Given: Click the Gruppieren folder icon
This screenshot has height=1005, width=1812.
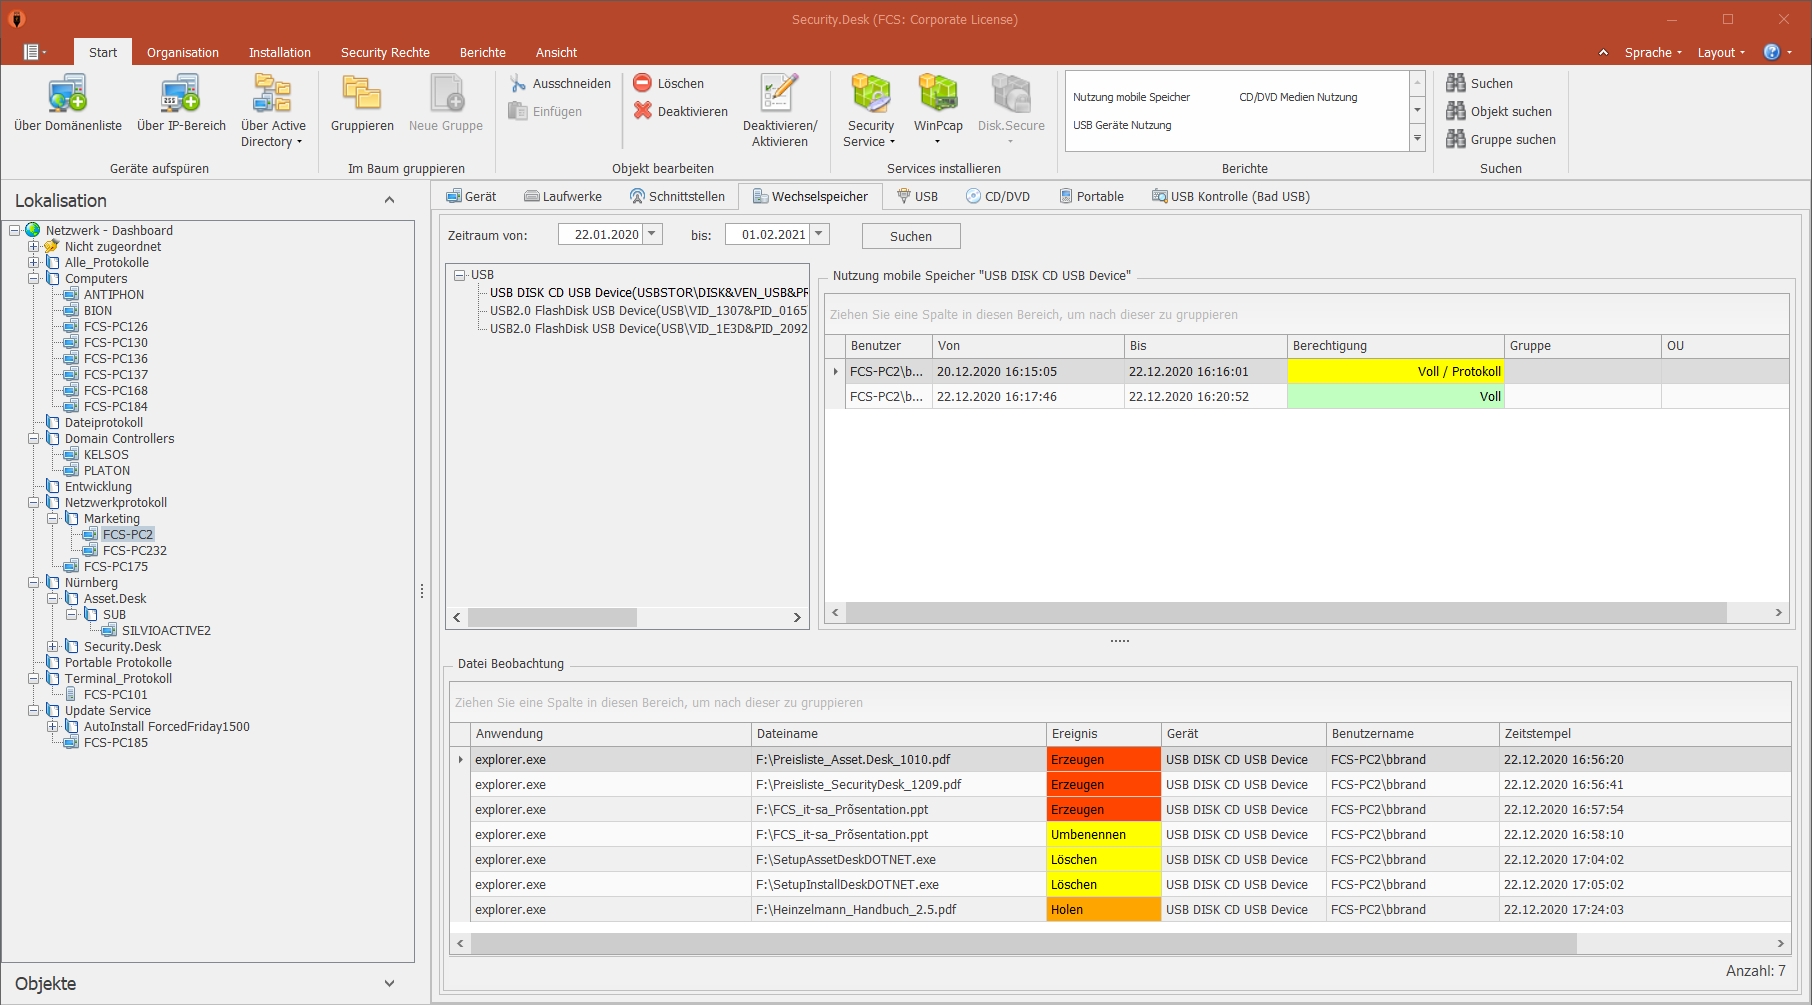Looking at the screenshot, I should [362, 95].
